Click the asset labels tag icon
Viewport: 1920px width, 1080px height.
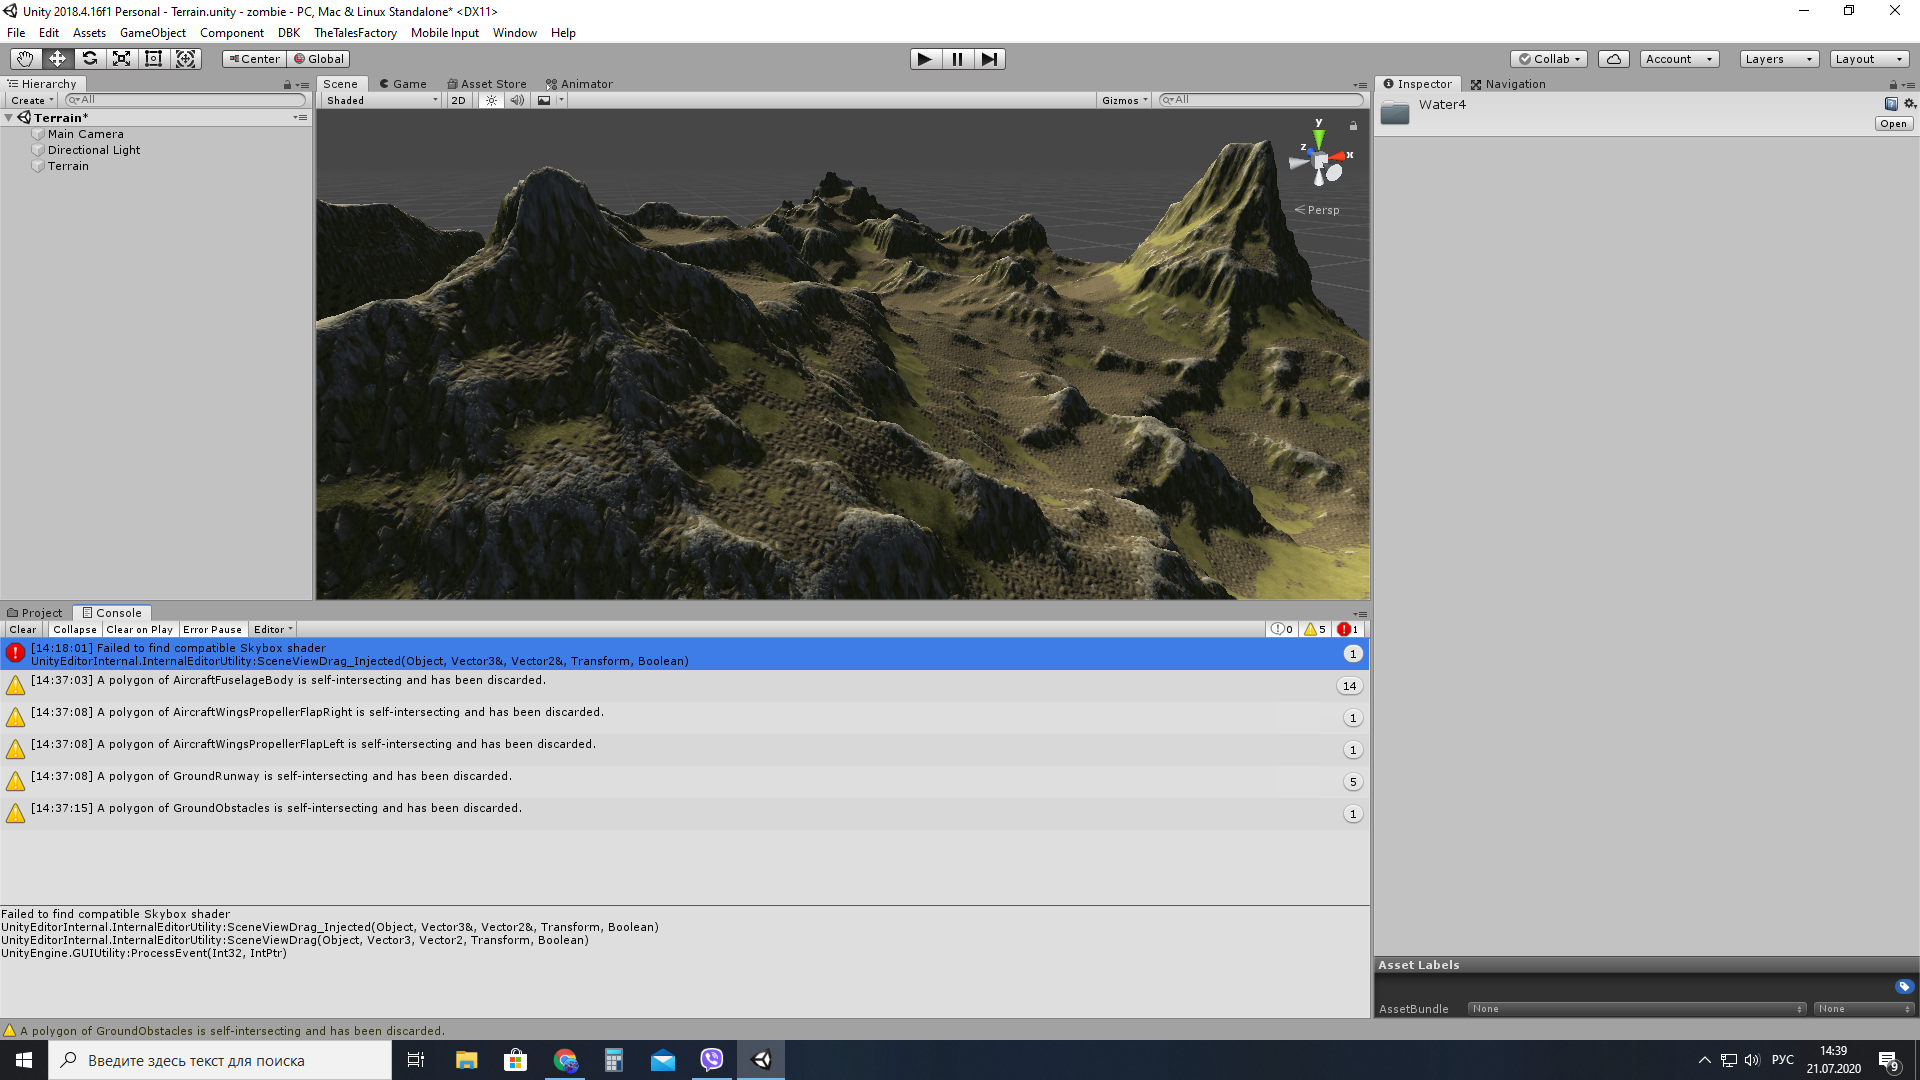point(1904,987)
